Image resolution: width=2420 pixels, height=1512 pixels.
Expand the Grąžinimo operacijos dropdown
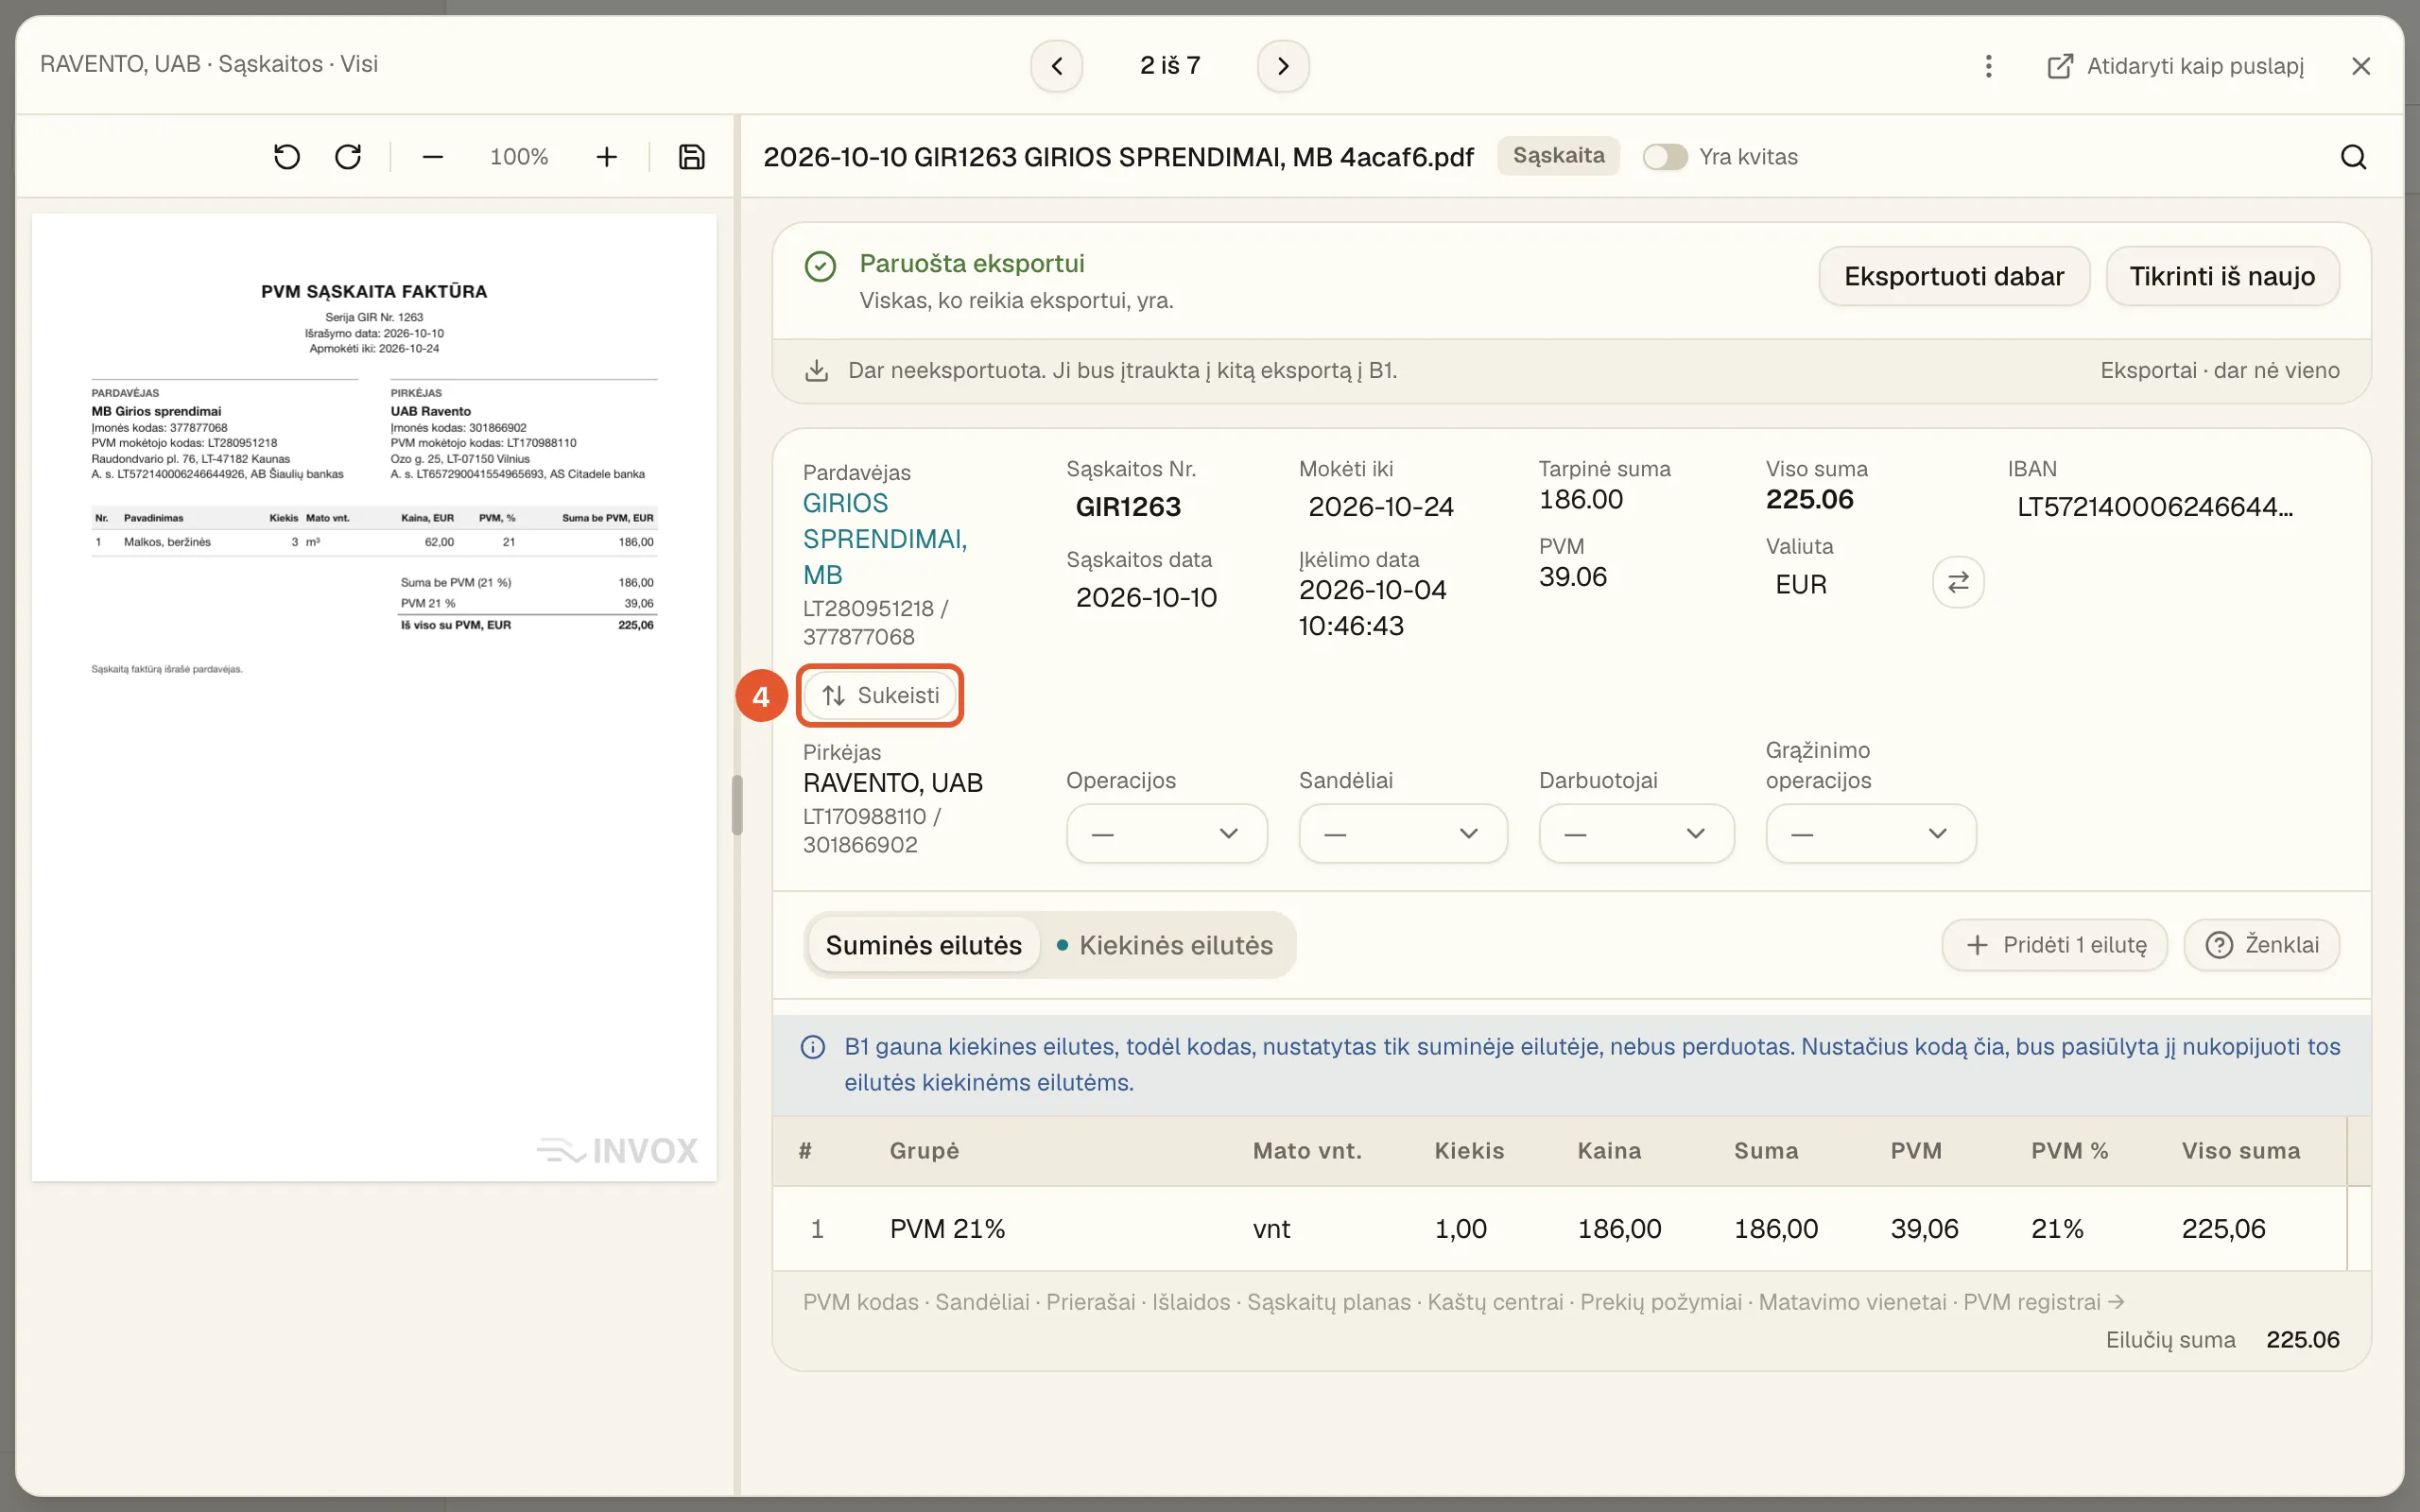(1871, 833)
